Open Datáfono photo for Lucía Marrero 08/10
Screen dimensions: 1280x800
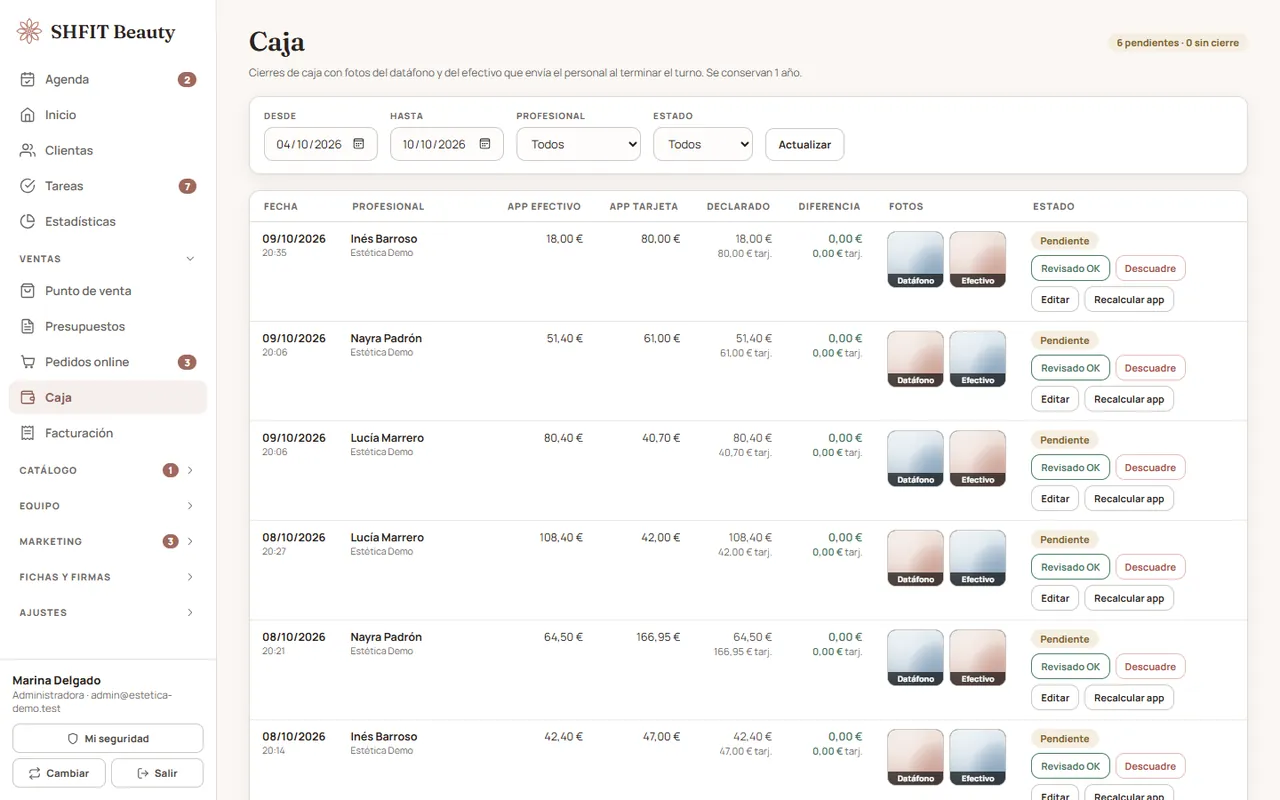coord(915,558)
